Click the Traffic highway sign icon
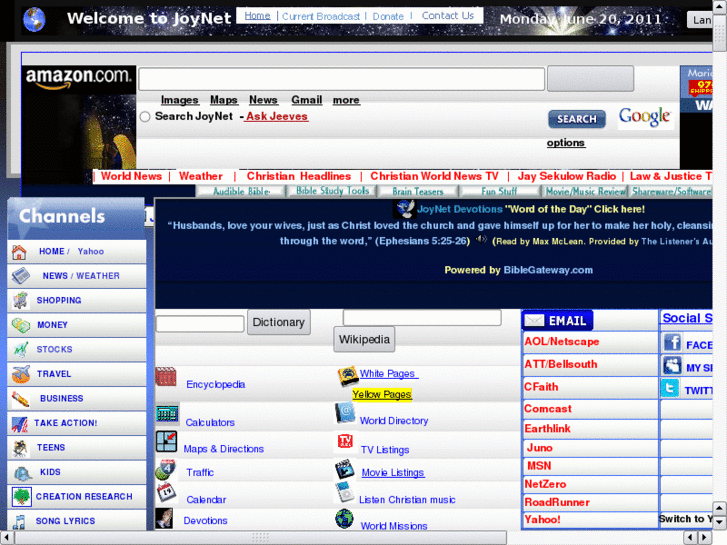Viewport: 727px width, 545px height. click(x=166, y=469)
